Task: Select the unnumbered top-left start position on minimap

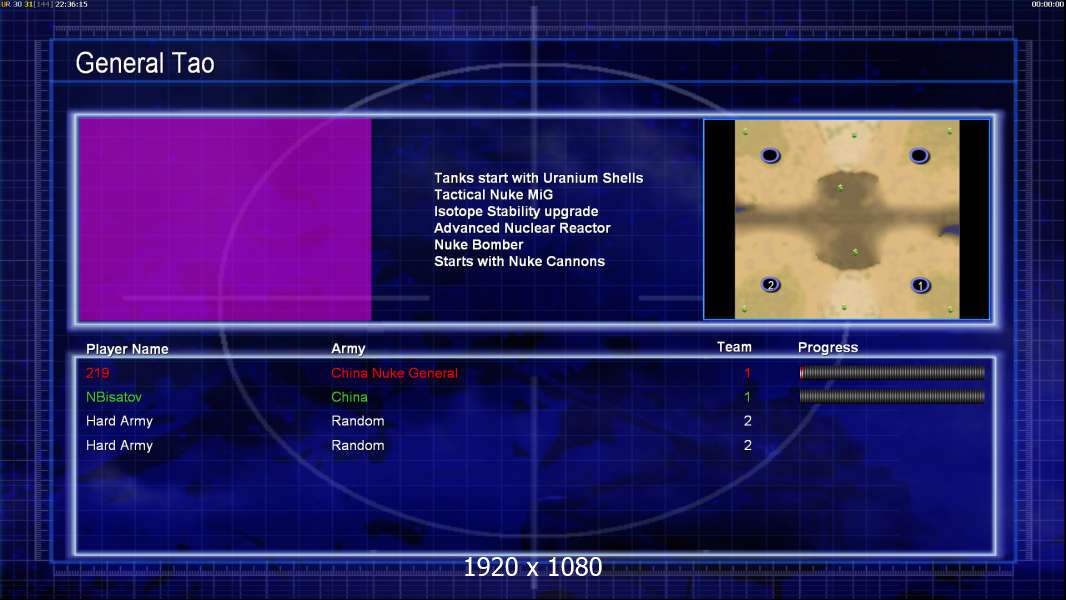Action: tap(770, 156)
